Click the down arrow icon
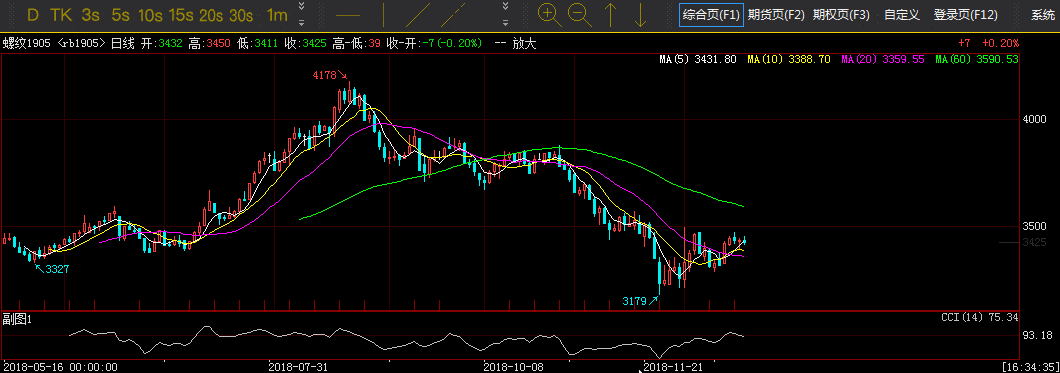This screenshot has width=1060, height=373. (x=641, y=14)
